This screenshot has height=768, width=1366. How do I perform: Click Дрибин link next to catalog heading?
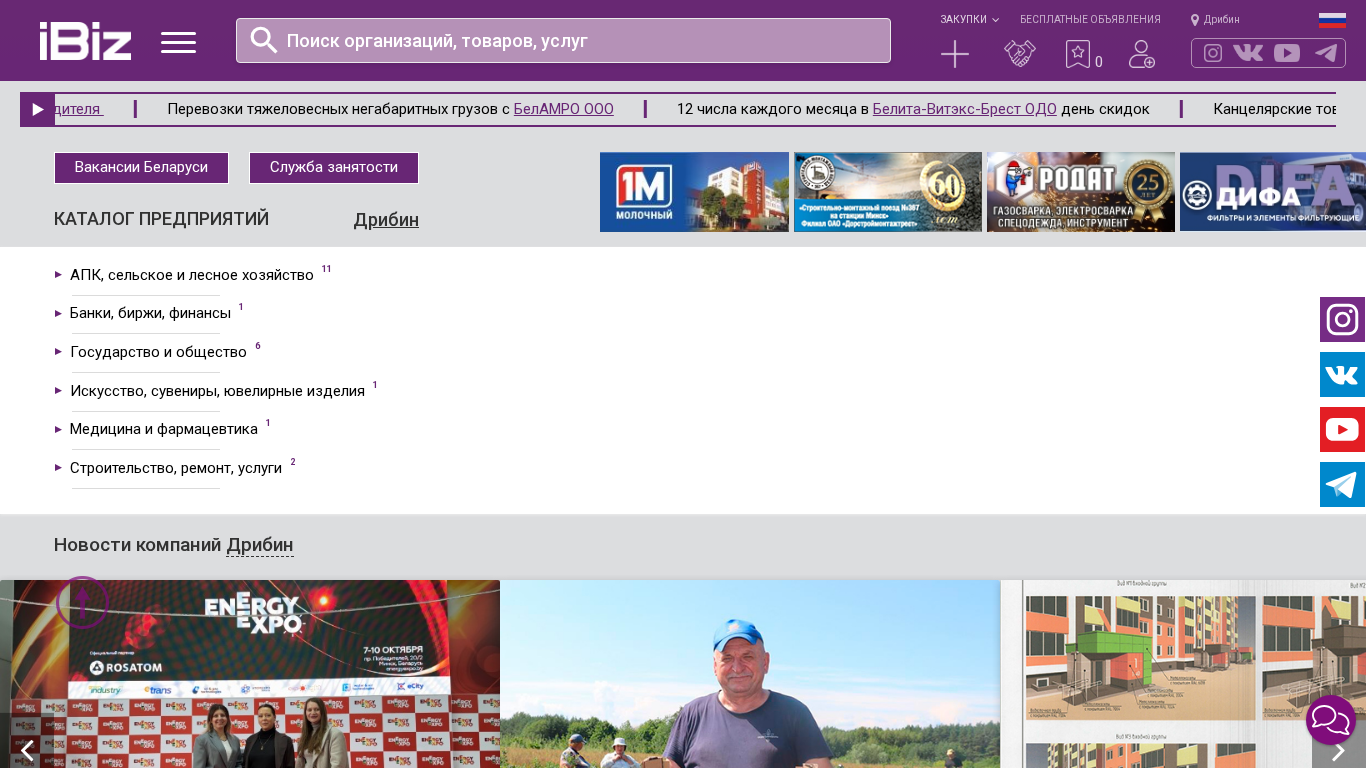point(386,220)
